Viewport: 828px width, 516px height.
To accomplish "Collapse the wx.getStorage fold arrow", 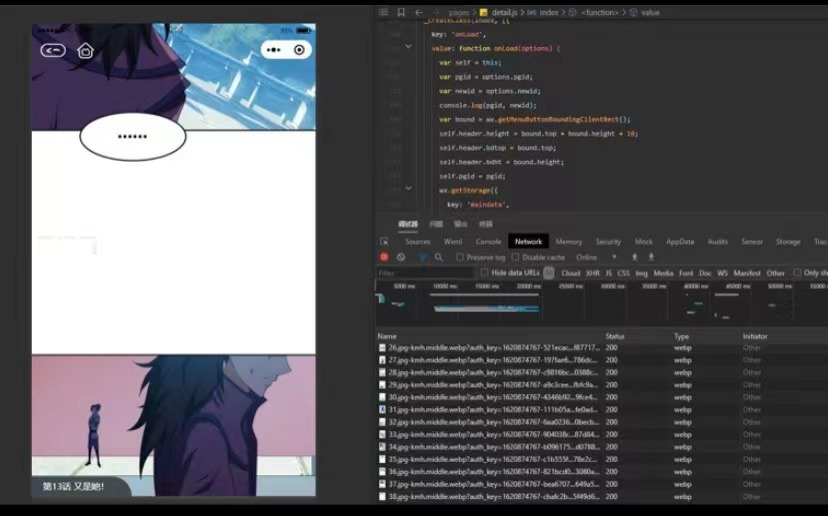I will 408,188.
